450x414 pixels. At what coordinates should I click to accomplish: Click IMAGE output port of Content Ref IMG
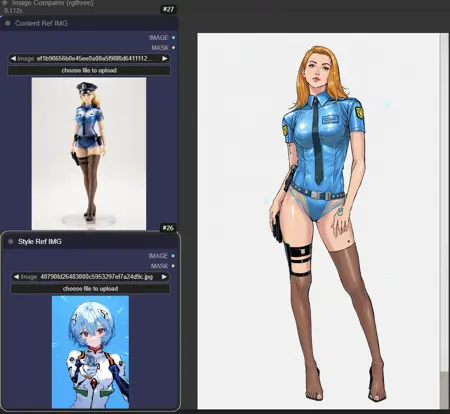click(x=173, y=38)
